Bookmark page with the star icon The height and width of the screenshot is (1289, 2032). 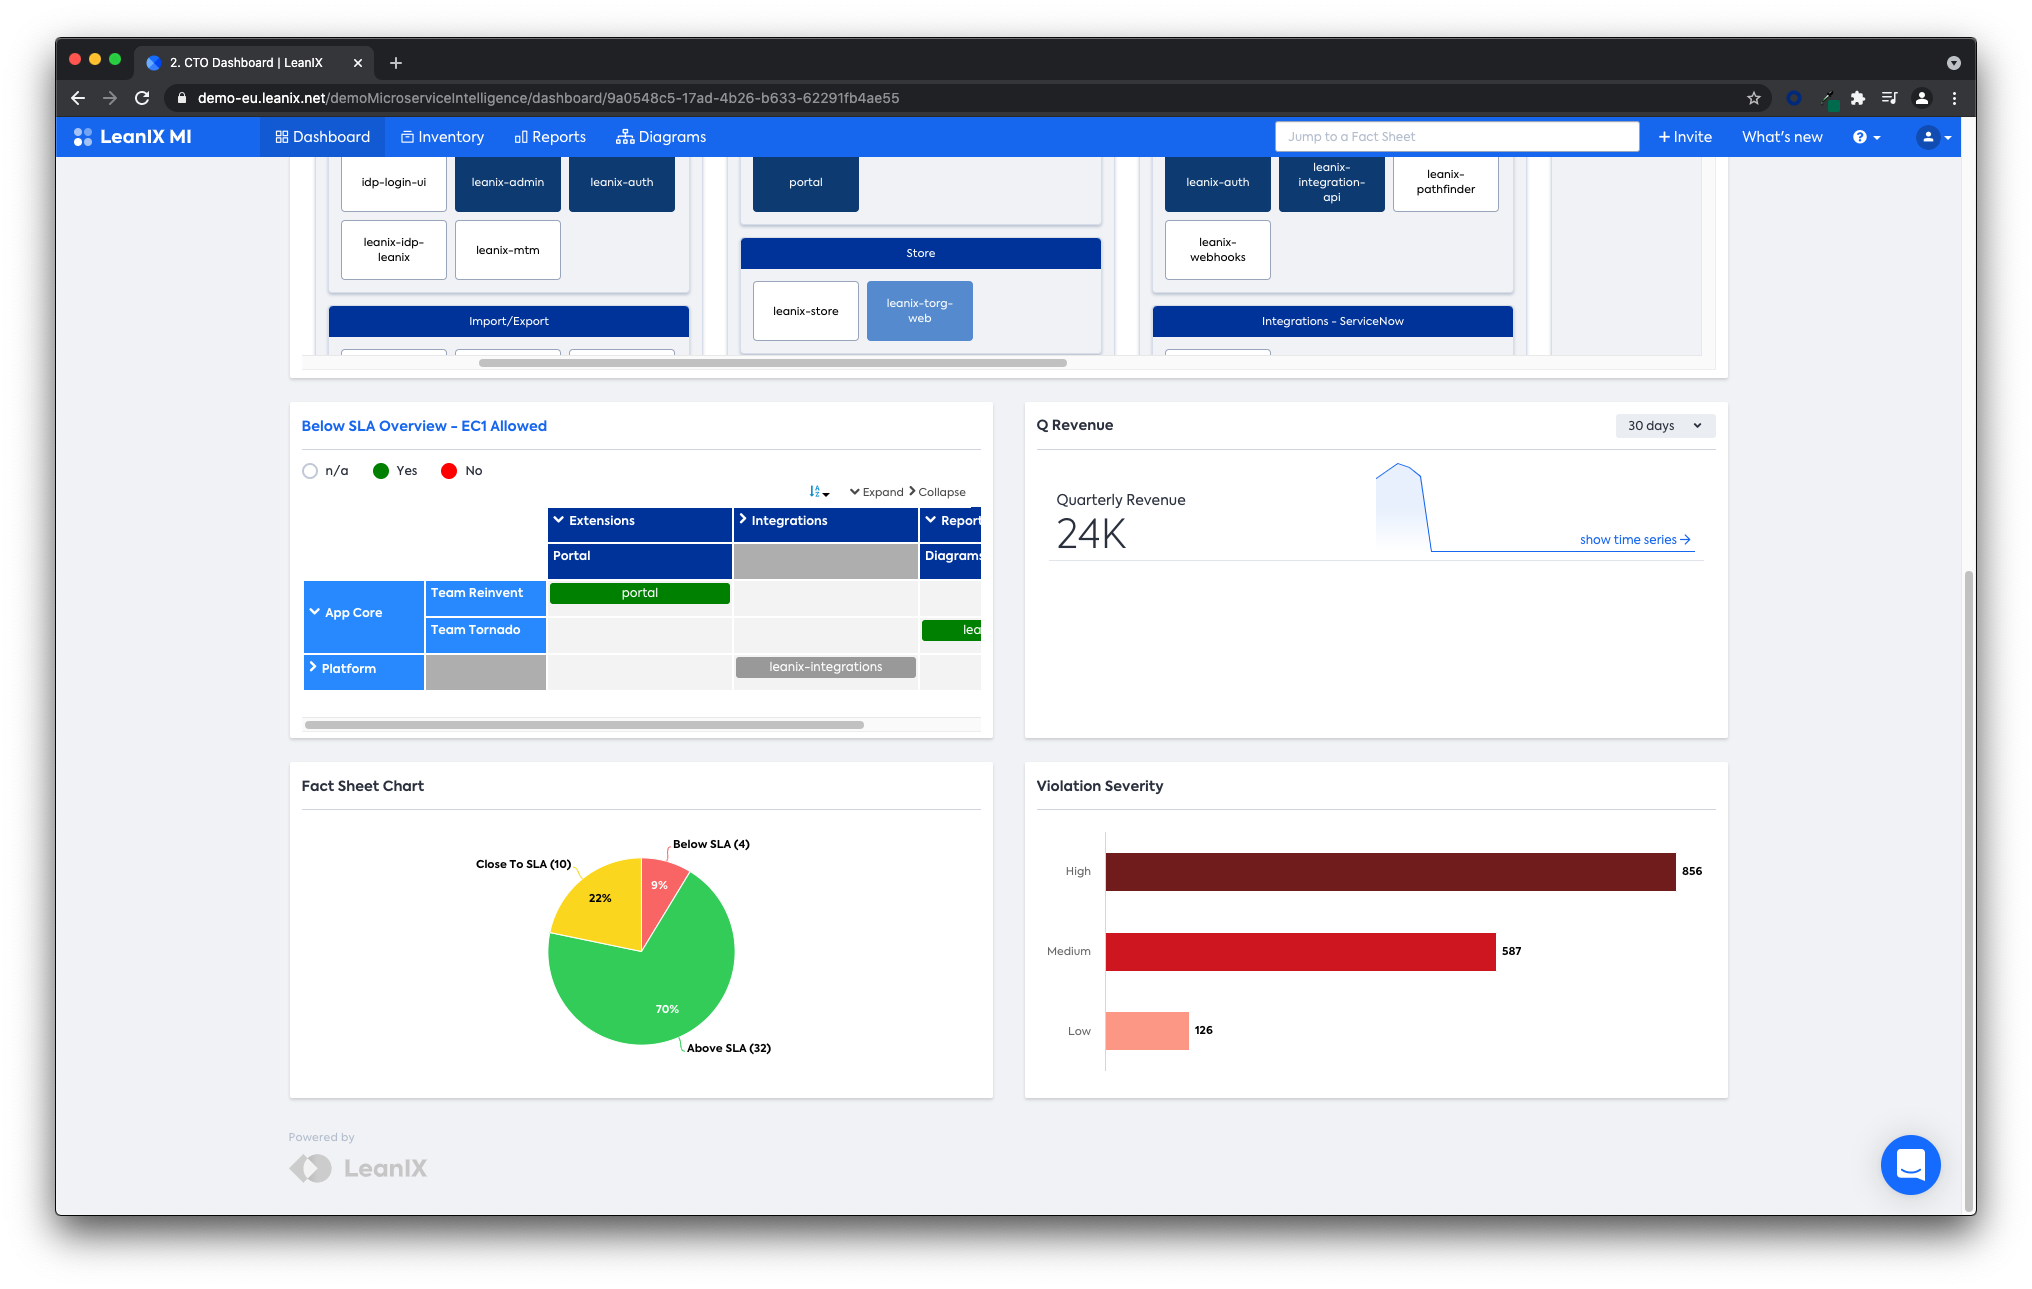(x=1753, y=98)
